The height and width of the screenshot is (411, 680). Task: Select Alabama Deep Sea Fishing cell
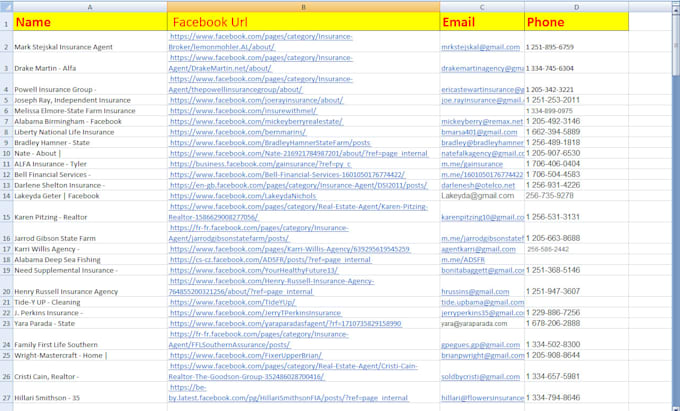tap(90, 260)
